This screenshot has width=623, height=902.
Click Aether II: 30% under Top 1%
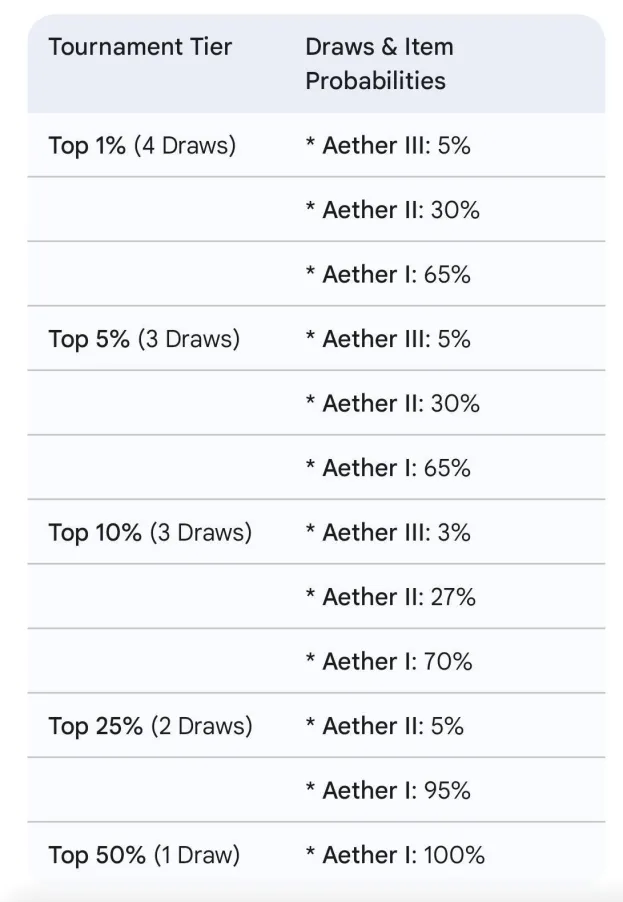click(x=392, y=210)
